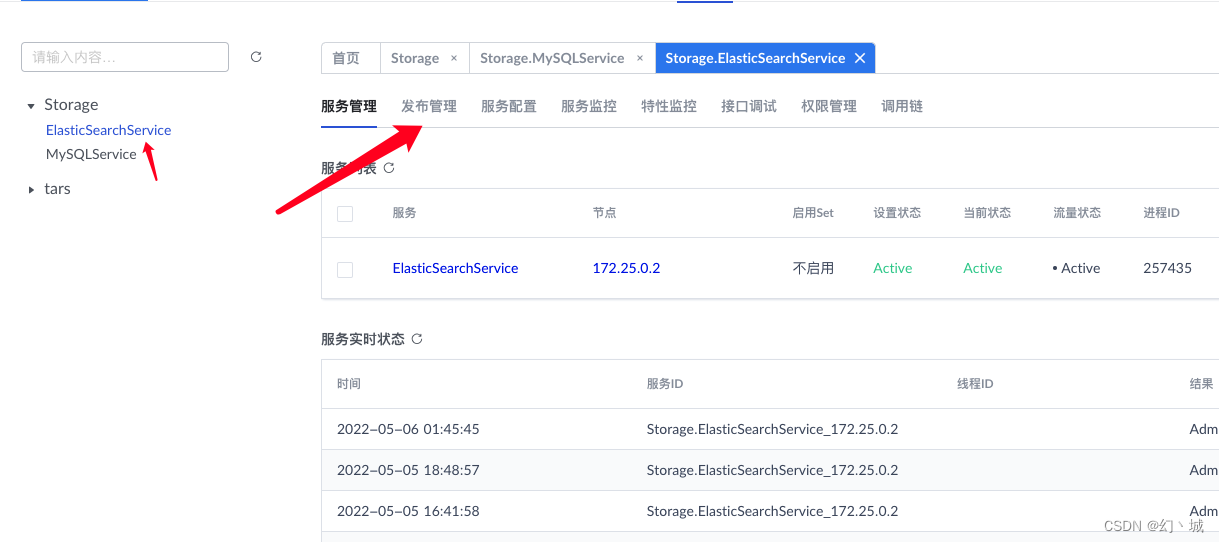Open the 服务配置 sub-tab
1219x542 pixels.
point(509,106)
